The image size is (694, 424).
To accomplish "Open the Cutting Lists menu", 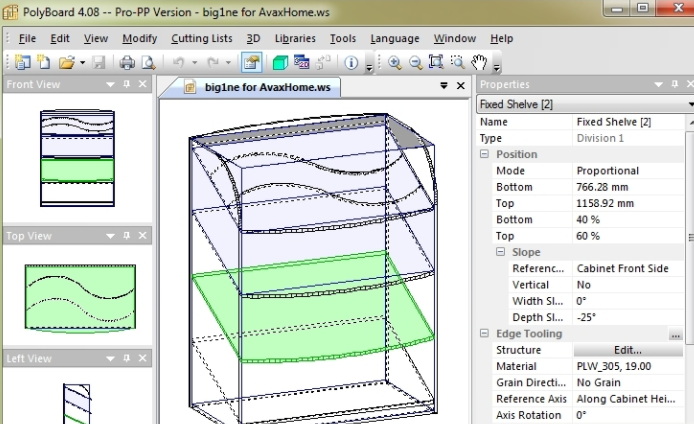I will pos(203,38).
